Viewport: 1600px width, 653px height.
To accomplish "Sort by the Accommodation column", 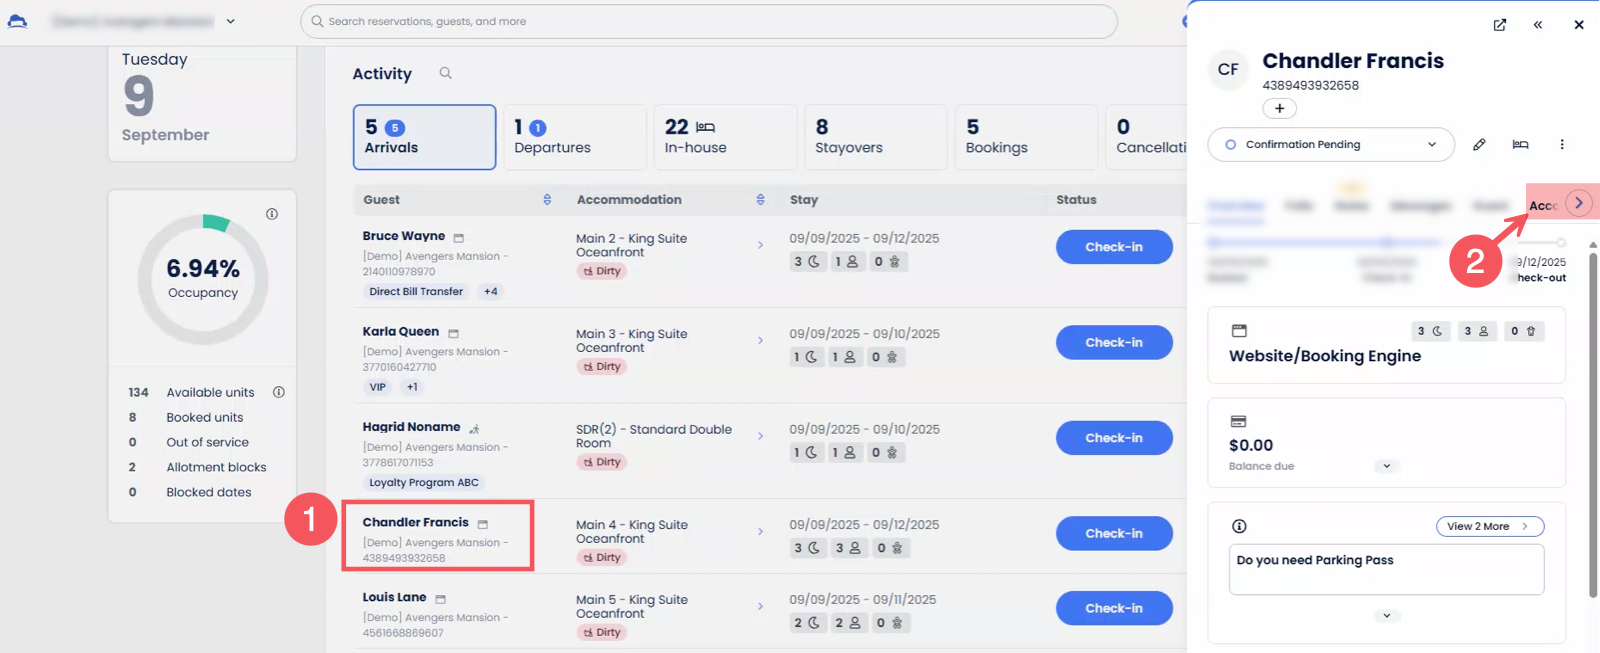I will 760,200.
